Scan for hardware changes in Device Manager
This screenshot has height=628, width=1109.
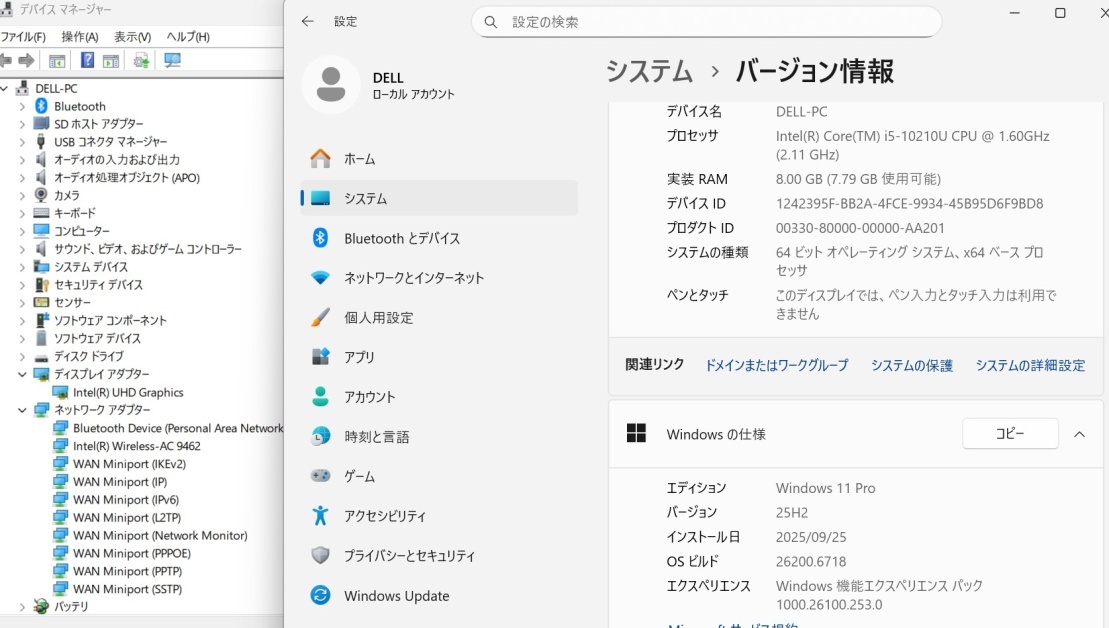pyautogui.click(x=141, y=60)
